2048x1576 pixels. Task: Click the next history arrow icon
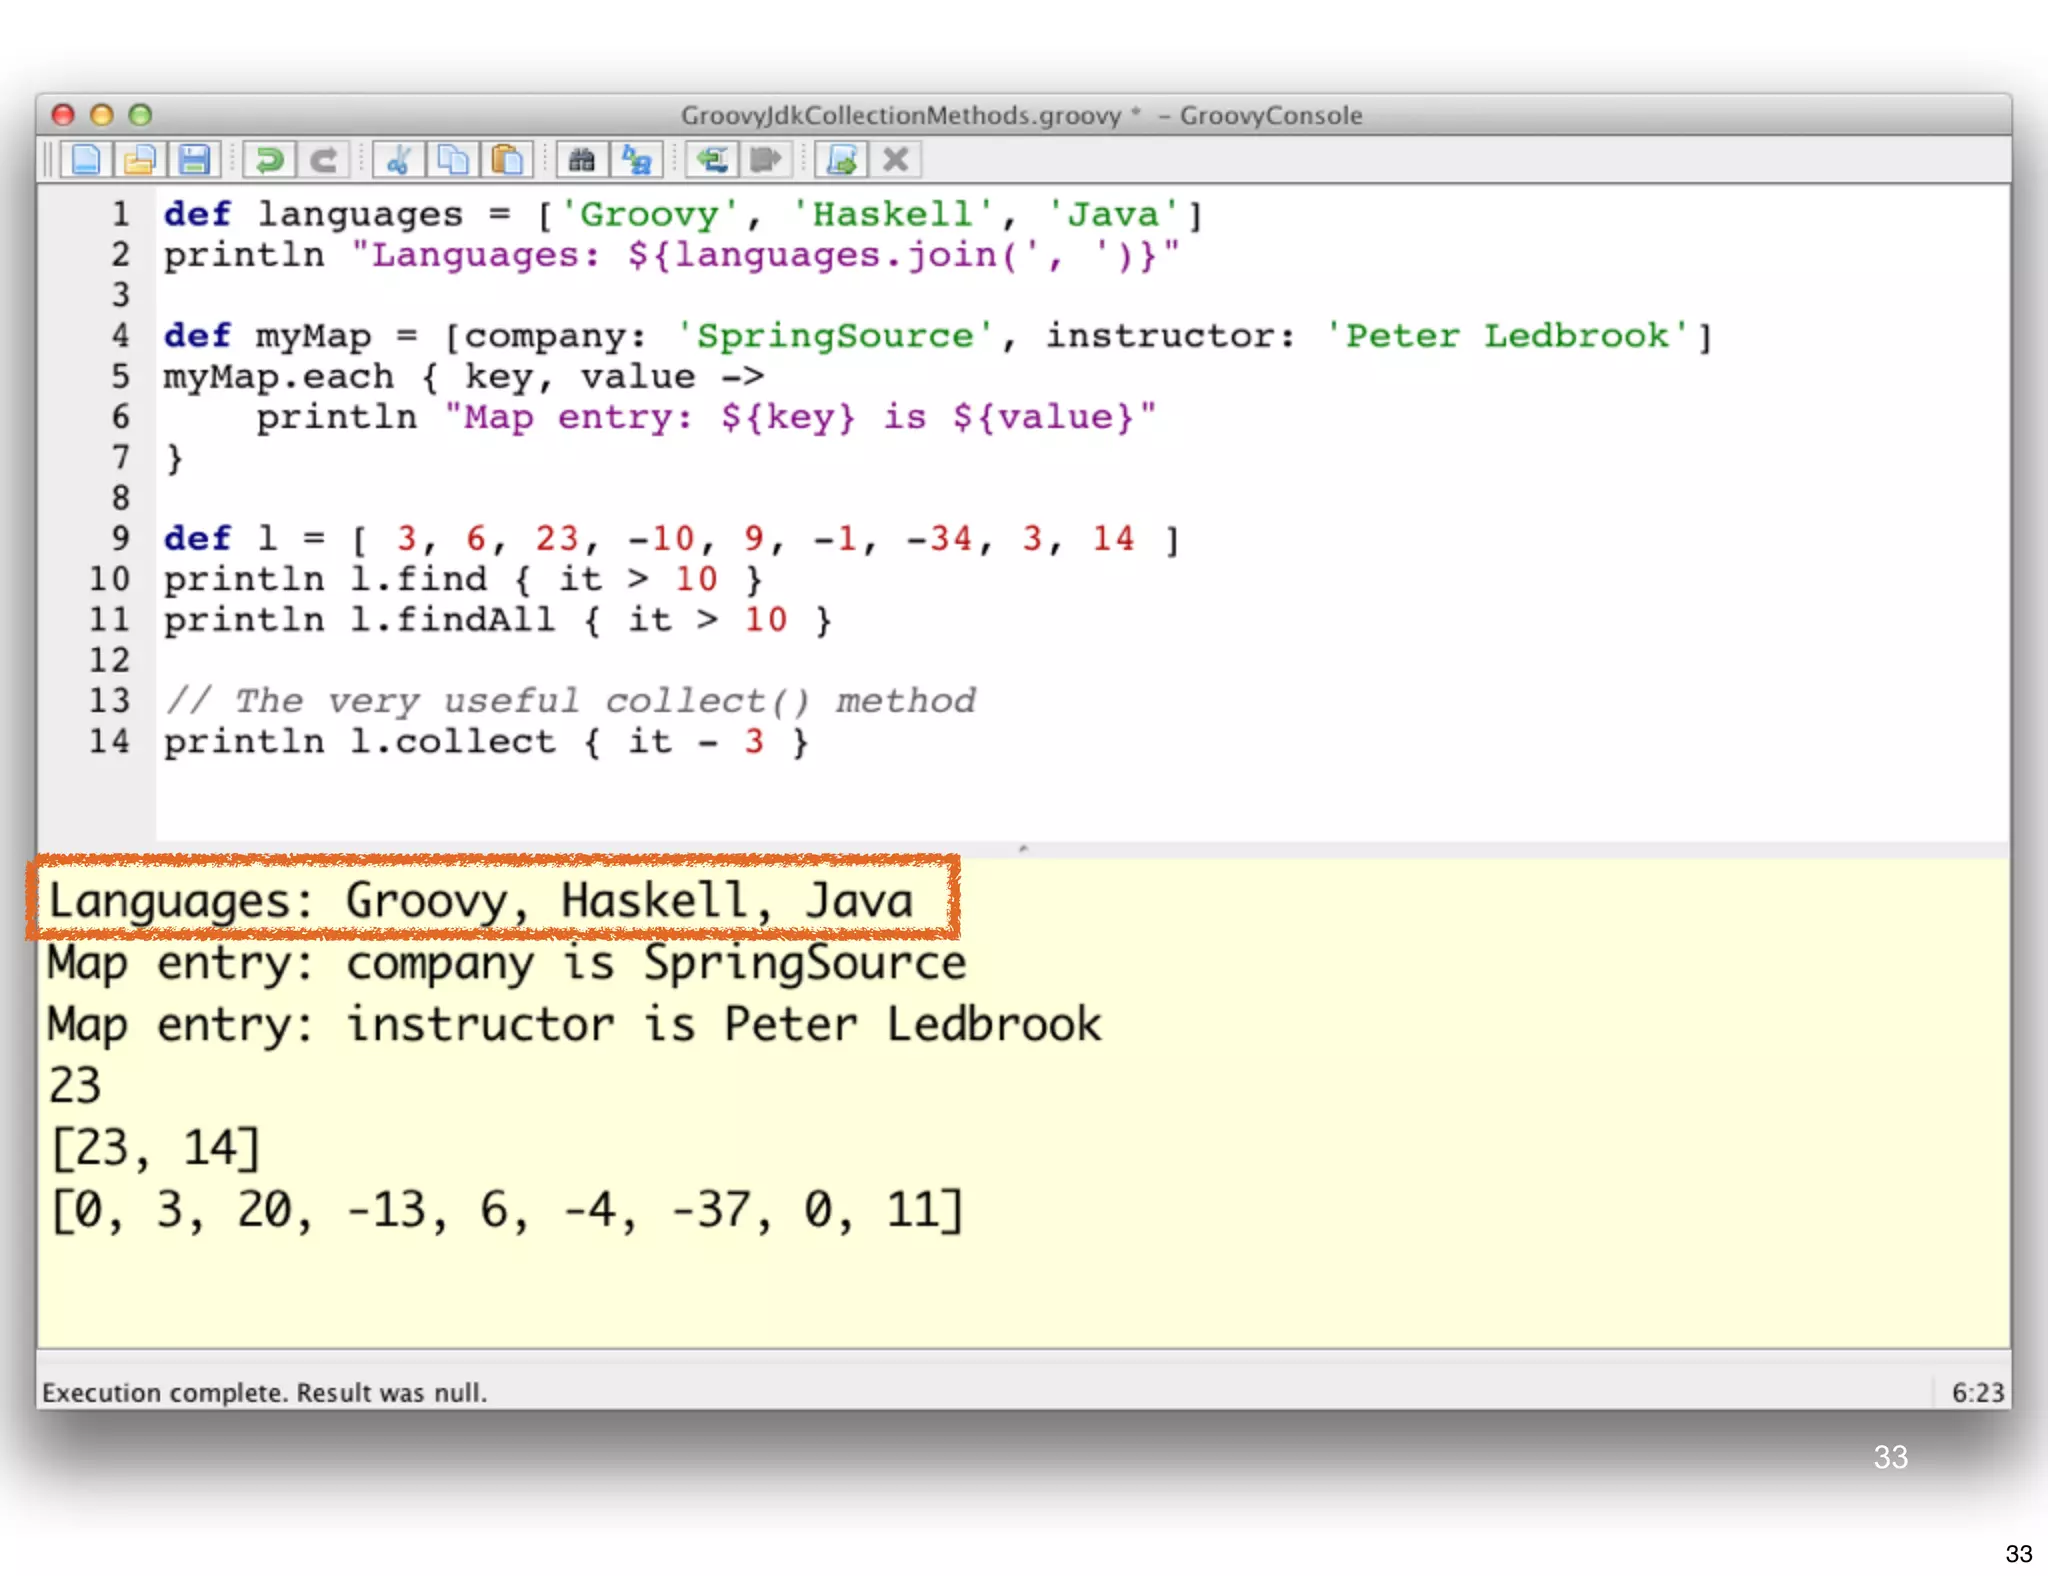click(766, 160)
